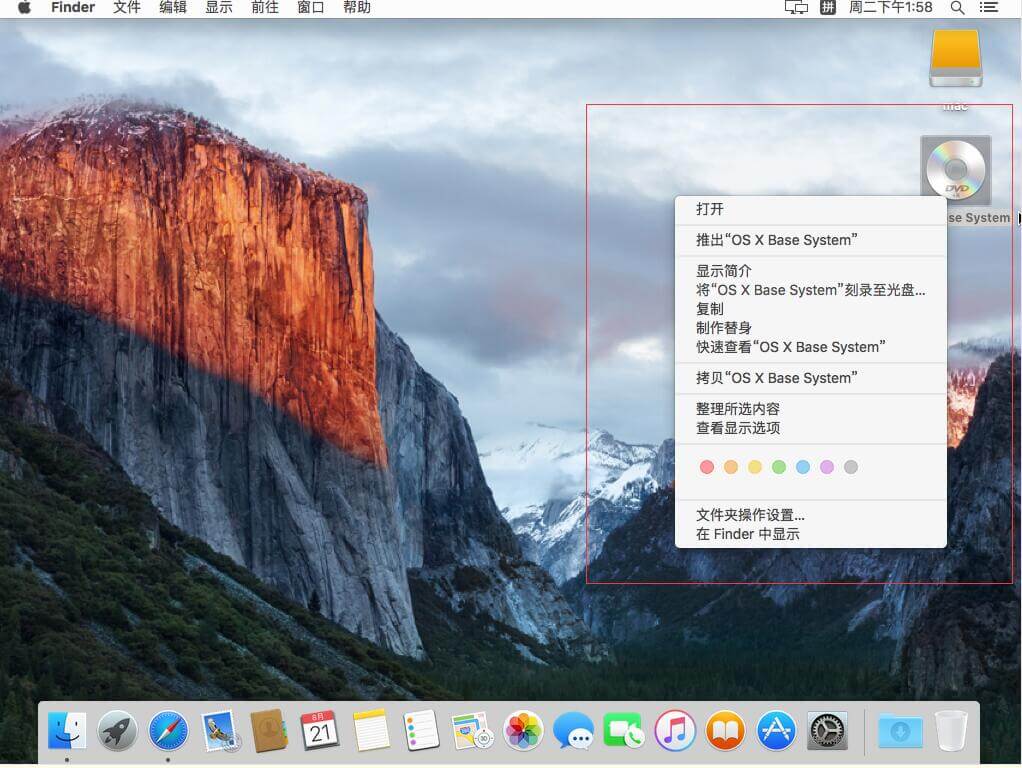
Task: Open App Store icon in Dock
Action: click(776, 730)
